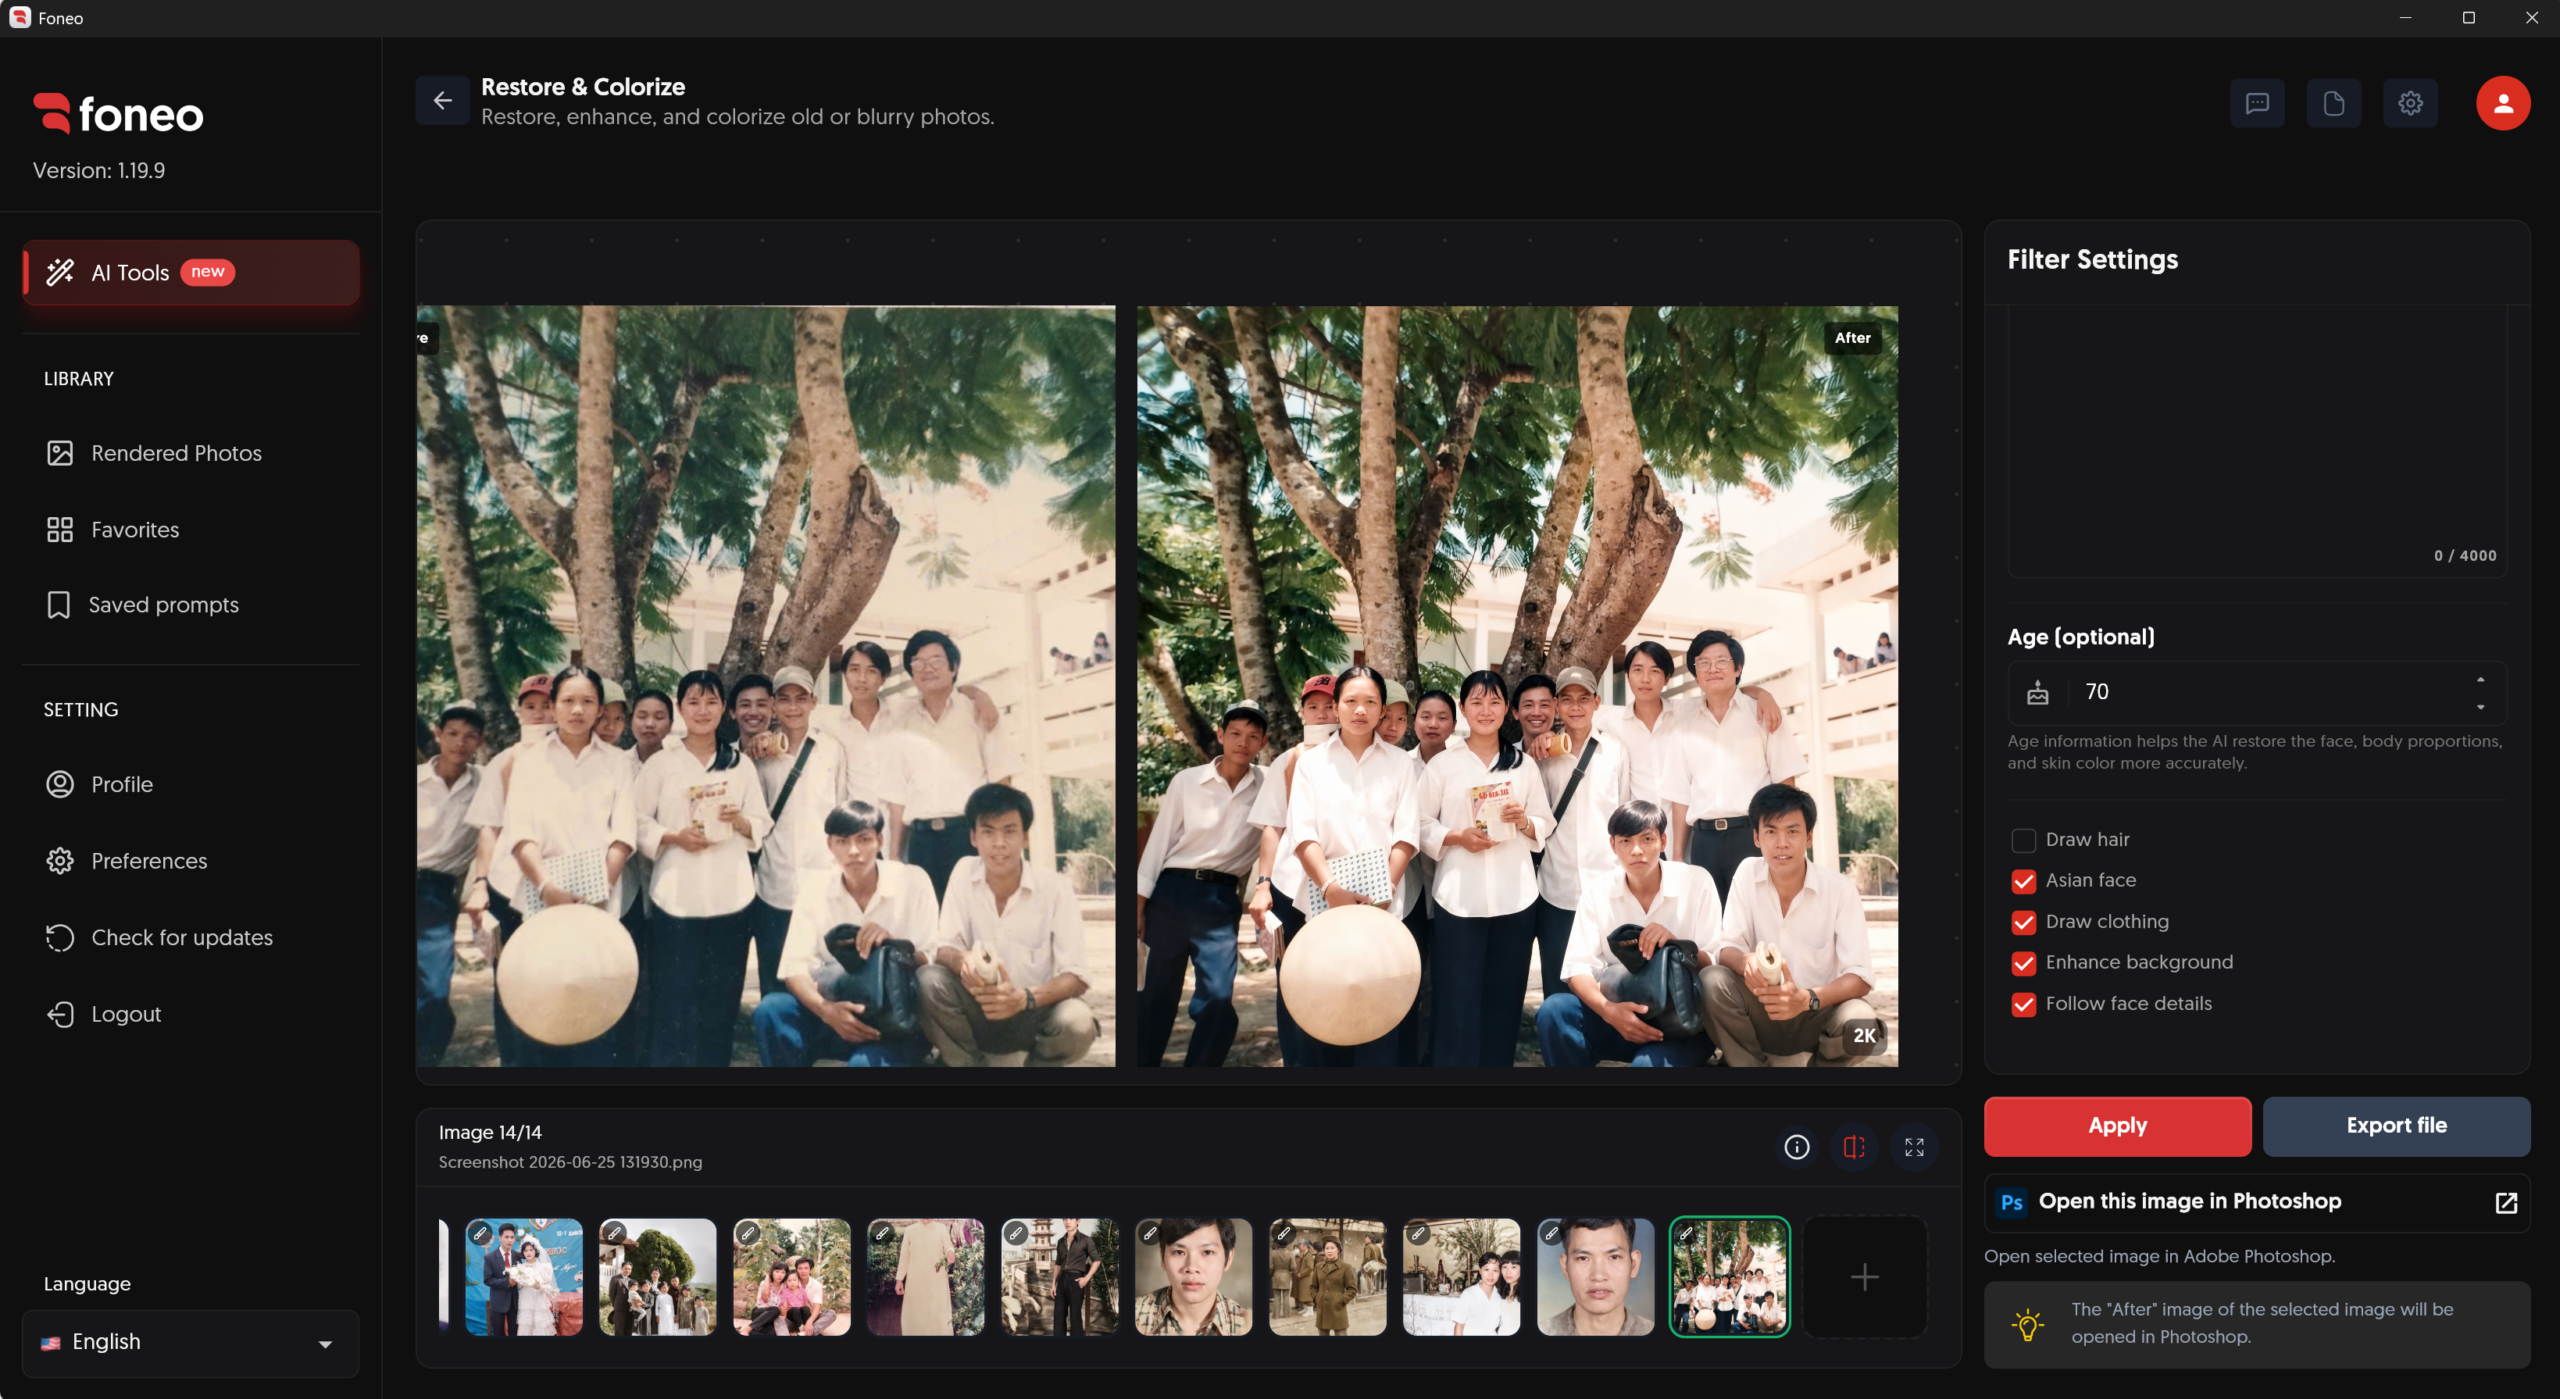Click the red user account avatar

click(2503, 103)
